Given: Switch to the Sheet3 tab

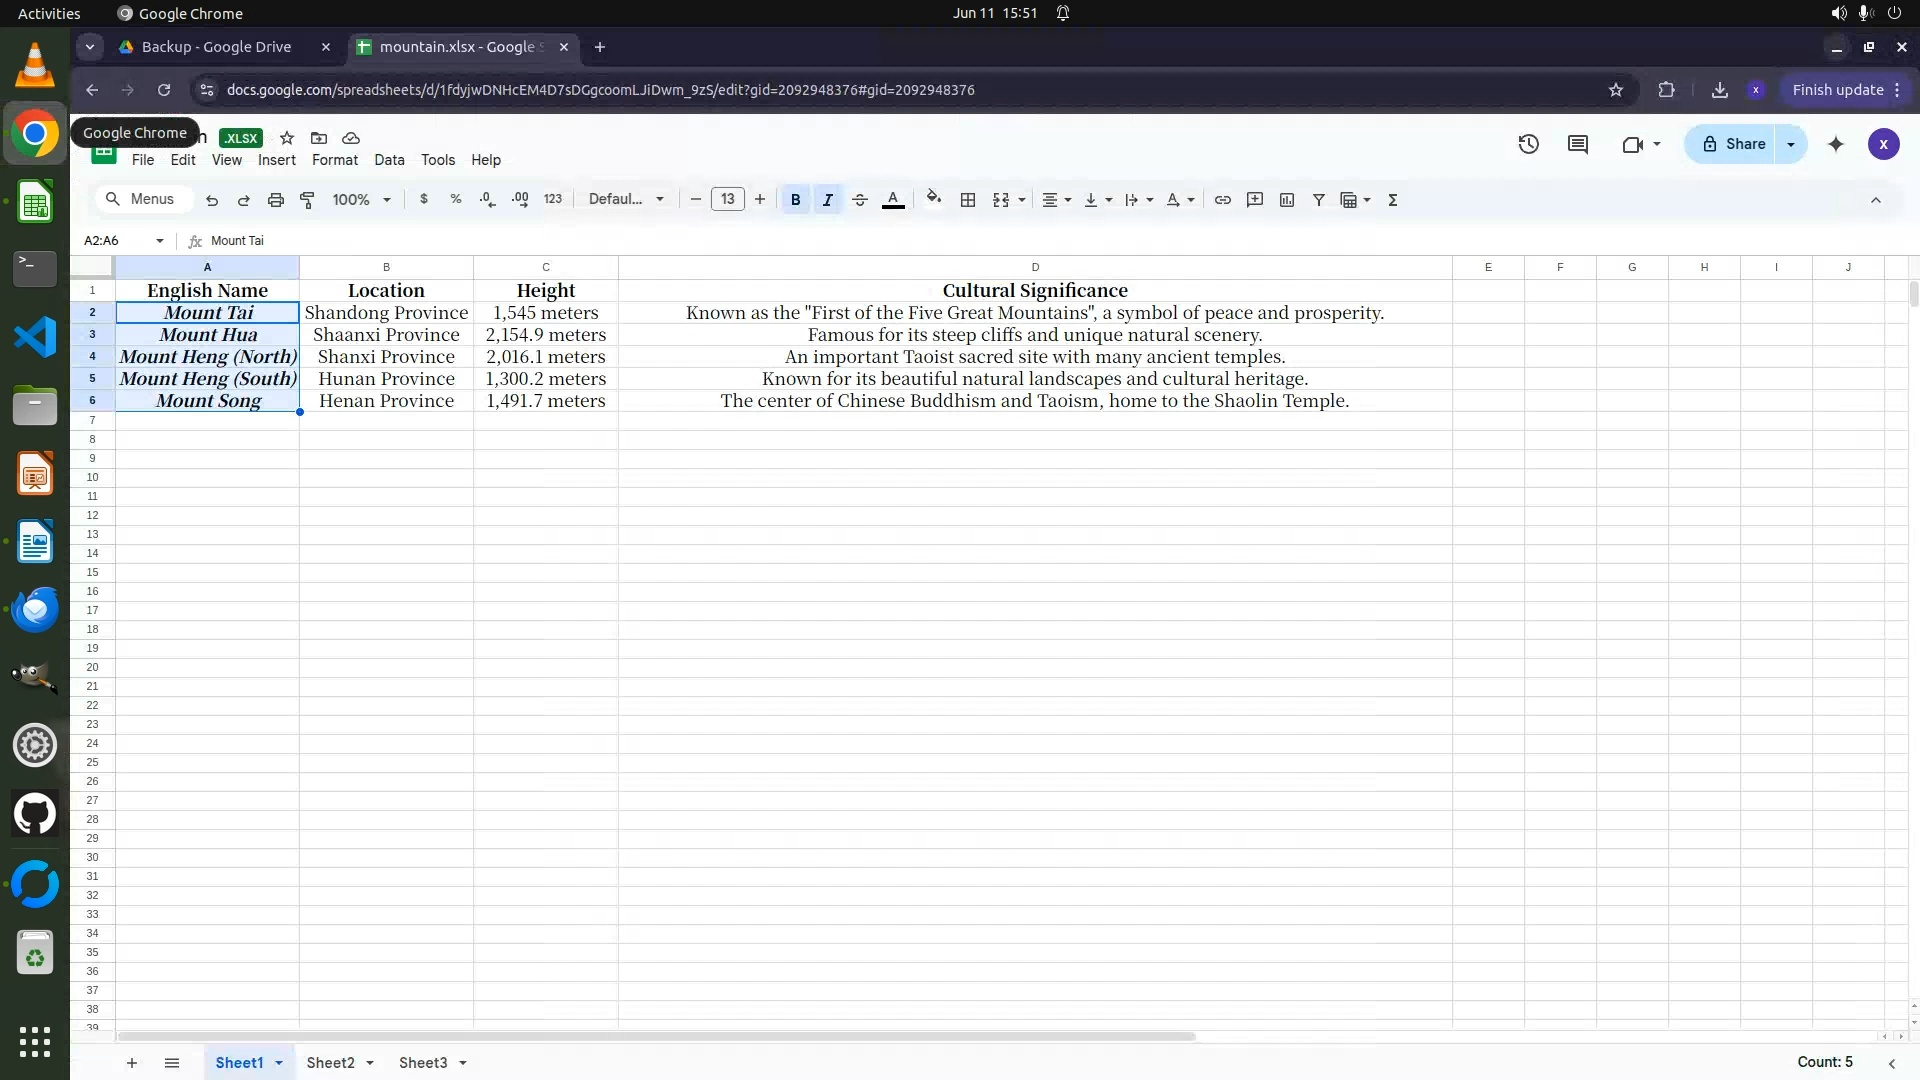Looking at the screenshot, I should pos(422,1063).
